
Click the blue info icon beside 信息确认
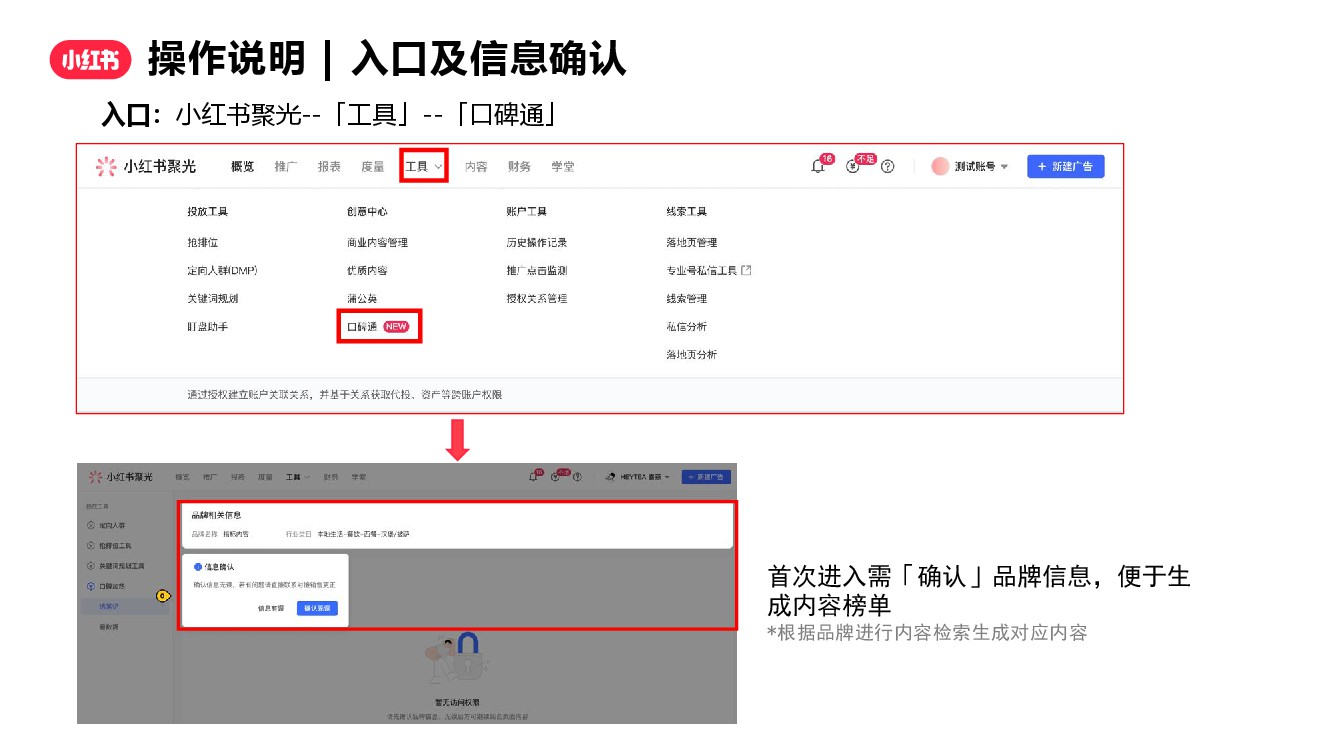(x=198, y=567)
